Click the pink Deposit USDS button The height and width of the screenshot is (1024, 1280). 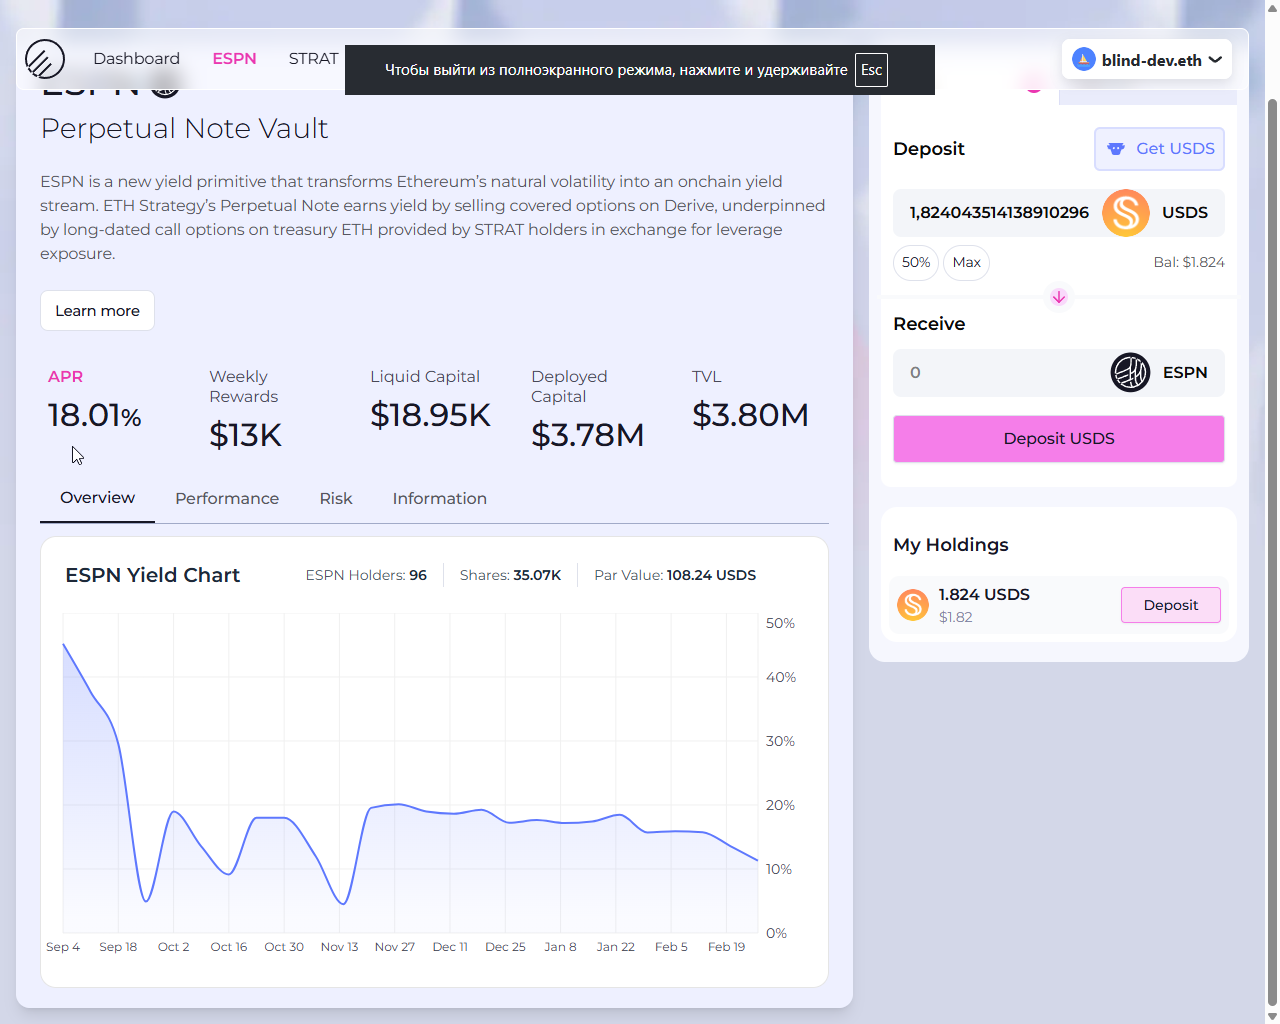pos(1058,438)
